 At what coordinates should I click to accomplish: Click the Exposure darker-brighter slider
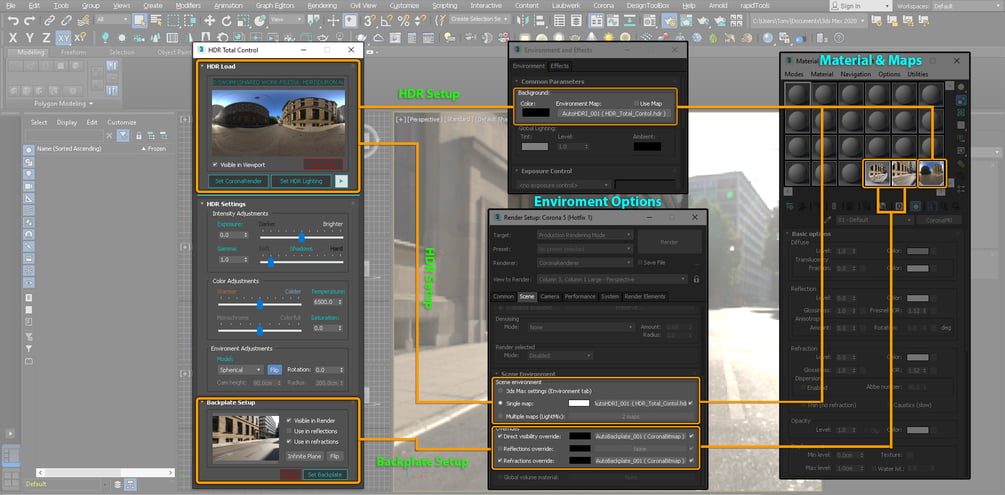click(x=301, y=236)
